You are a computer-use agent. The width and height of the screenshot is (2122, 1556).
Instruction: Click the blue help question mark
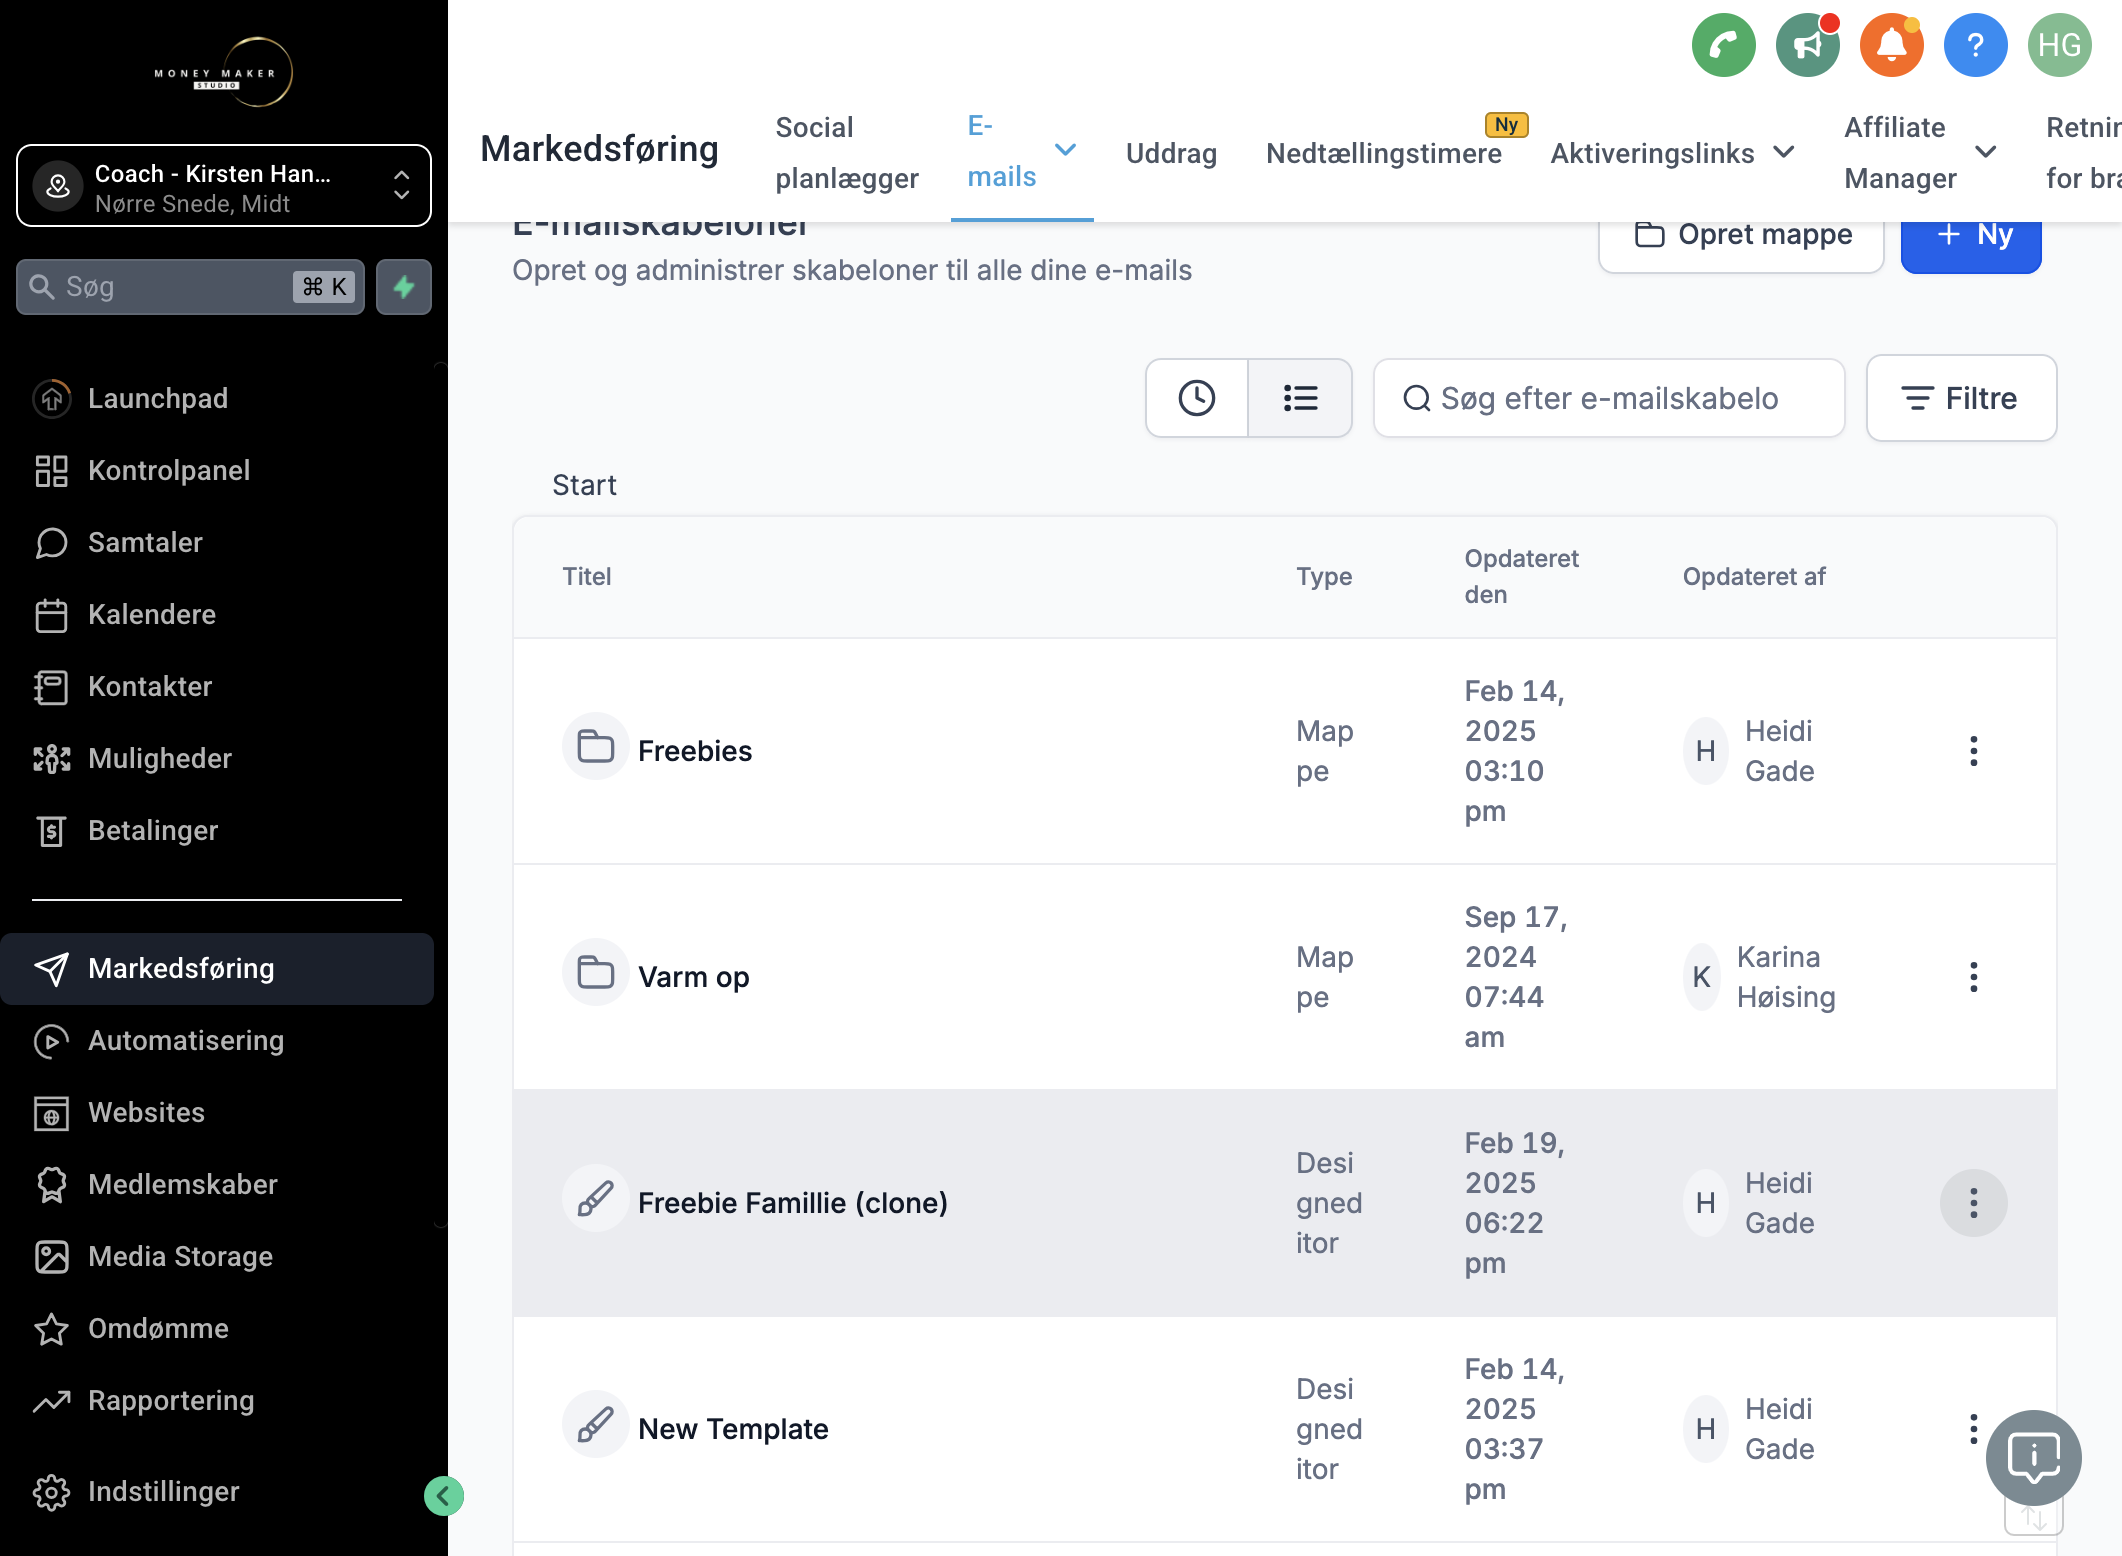coord(1975,45)
